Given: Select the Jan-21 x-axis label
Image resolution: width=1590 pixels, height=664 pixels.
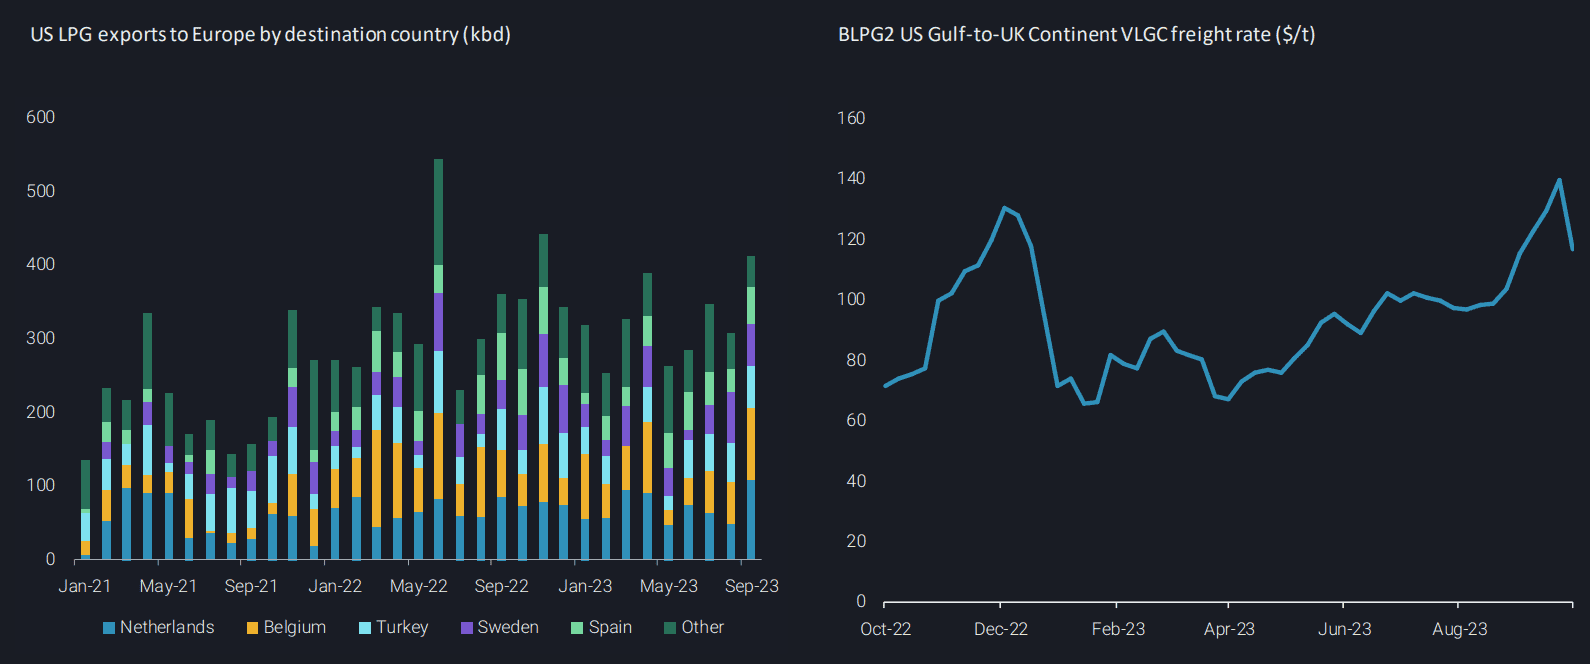Looking at the screenshot, I should 85,586.
